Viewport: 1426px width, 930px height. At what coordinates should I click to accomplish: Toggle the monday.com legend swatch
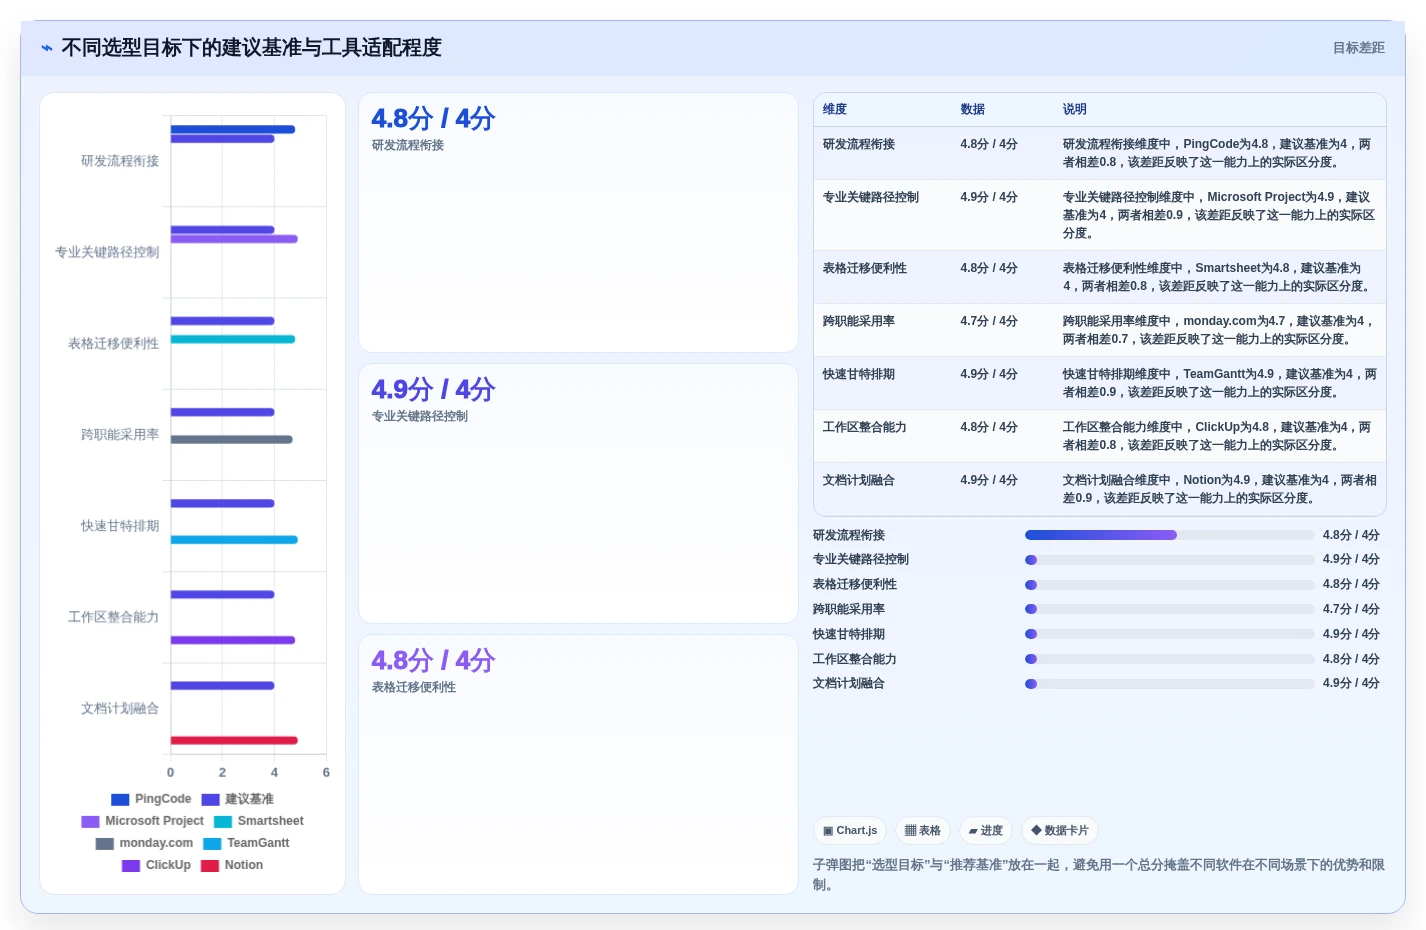(104, 844)
